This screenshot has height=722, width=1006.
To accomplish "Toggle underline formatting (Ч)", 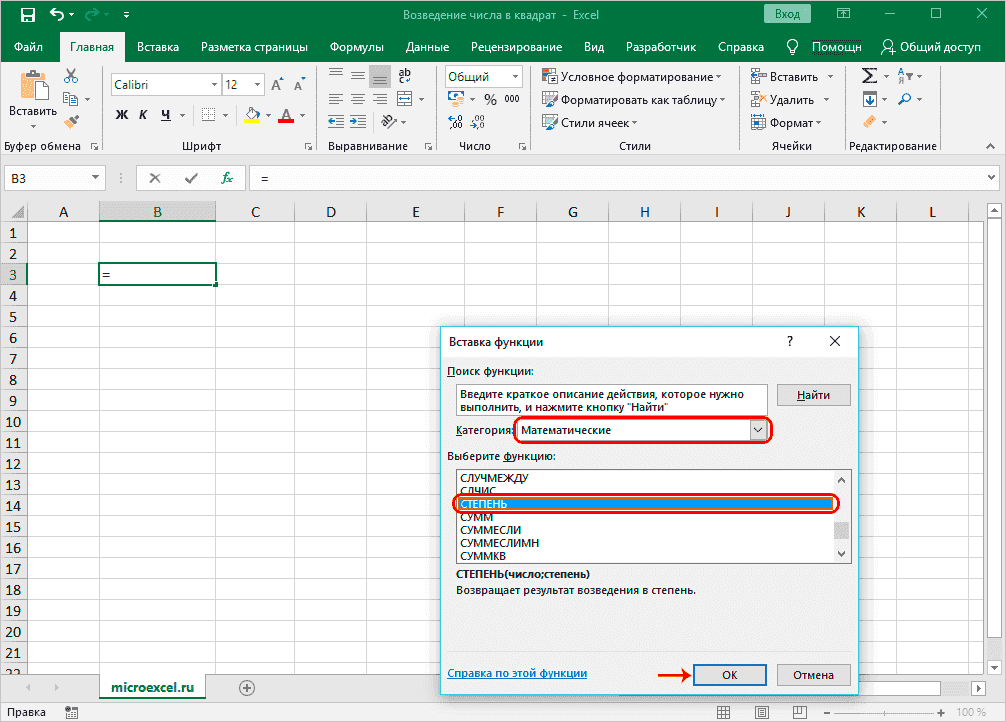I will 166,115.
